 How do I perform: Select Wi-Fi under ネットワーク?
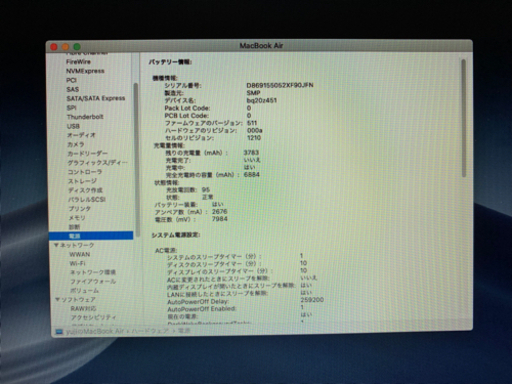[77, 263]
